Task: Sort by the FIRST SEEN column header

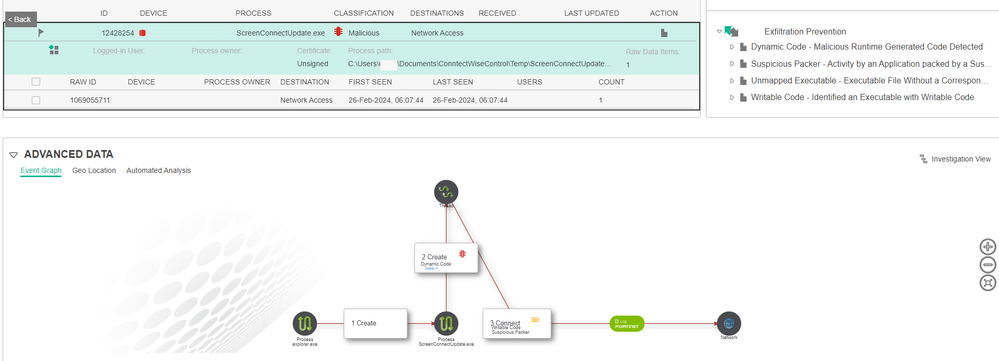Action: coord(370,82)
